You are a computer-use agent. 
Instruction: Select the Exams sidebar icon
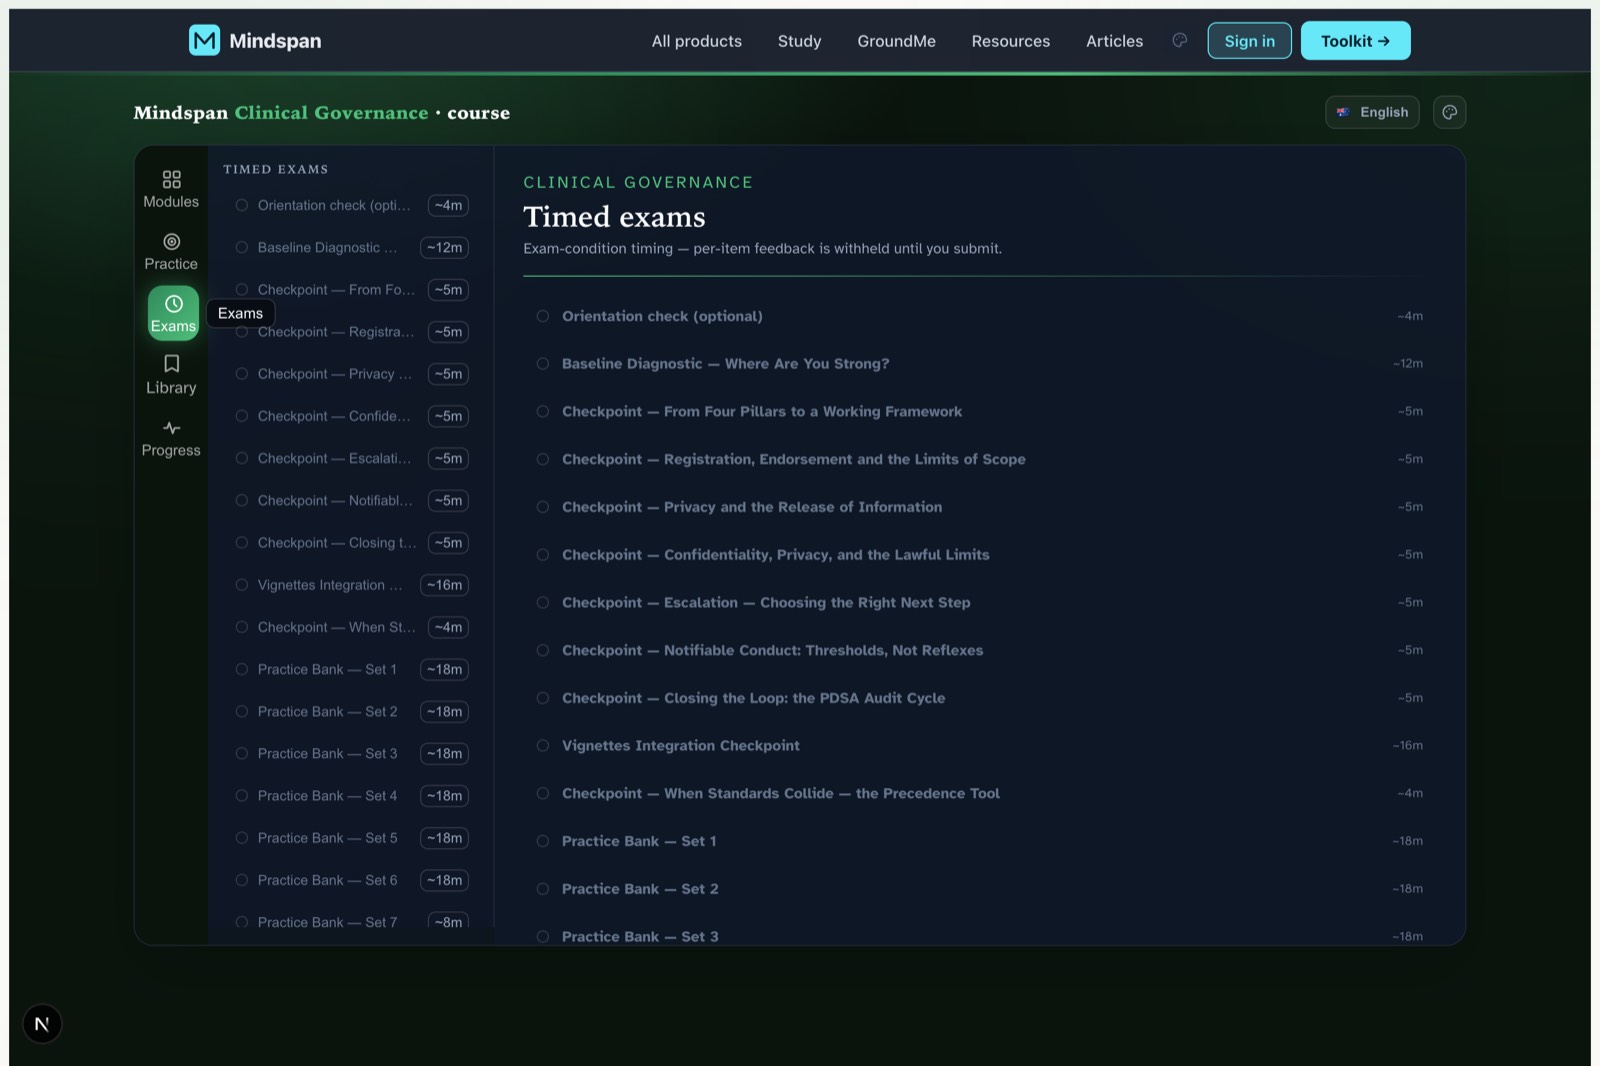pyautogui.click(x=173, y=313)
